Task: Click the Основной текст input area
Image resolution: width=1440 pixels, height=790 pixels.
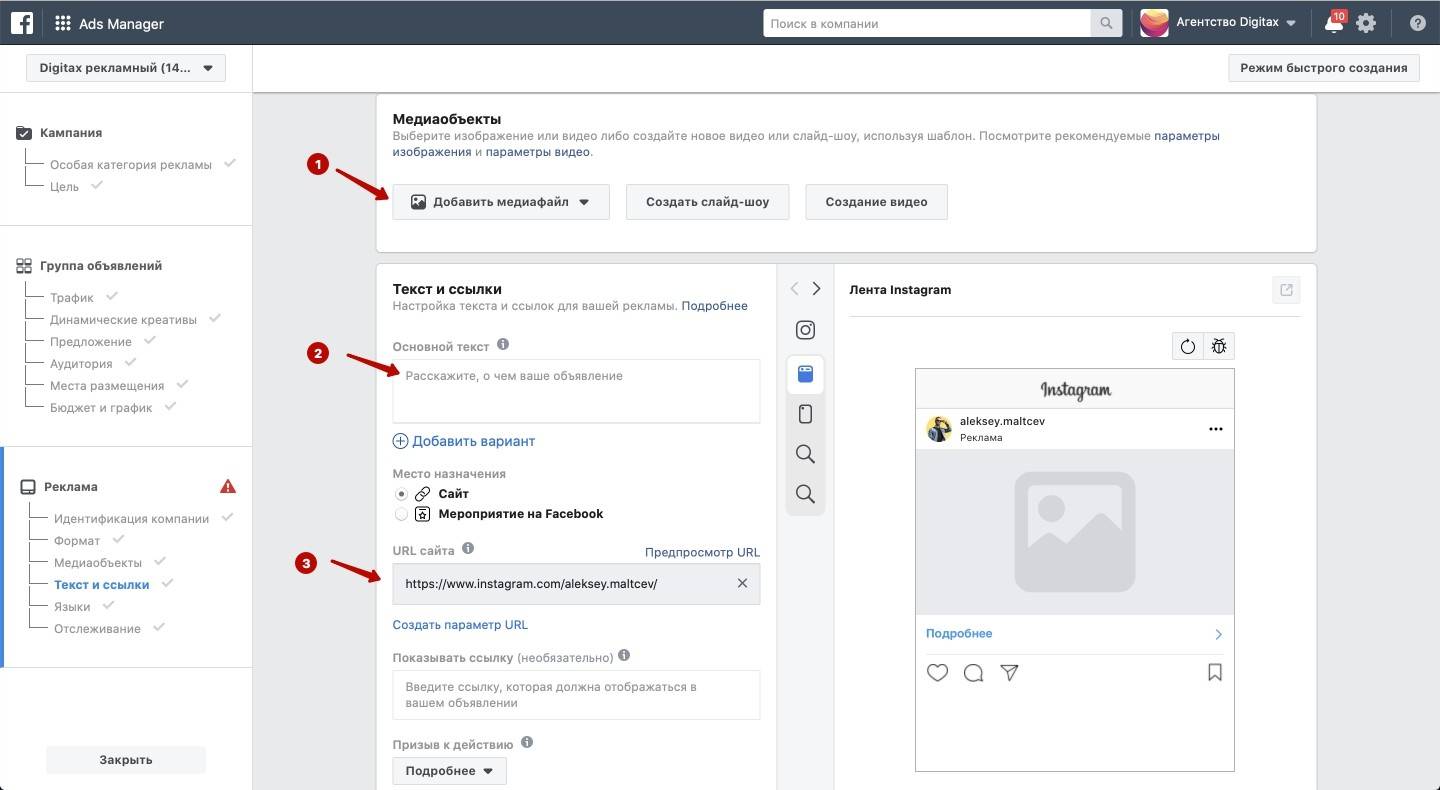Action: click(x=576, y=391)
